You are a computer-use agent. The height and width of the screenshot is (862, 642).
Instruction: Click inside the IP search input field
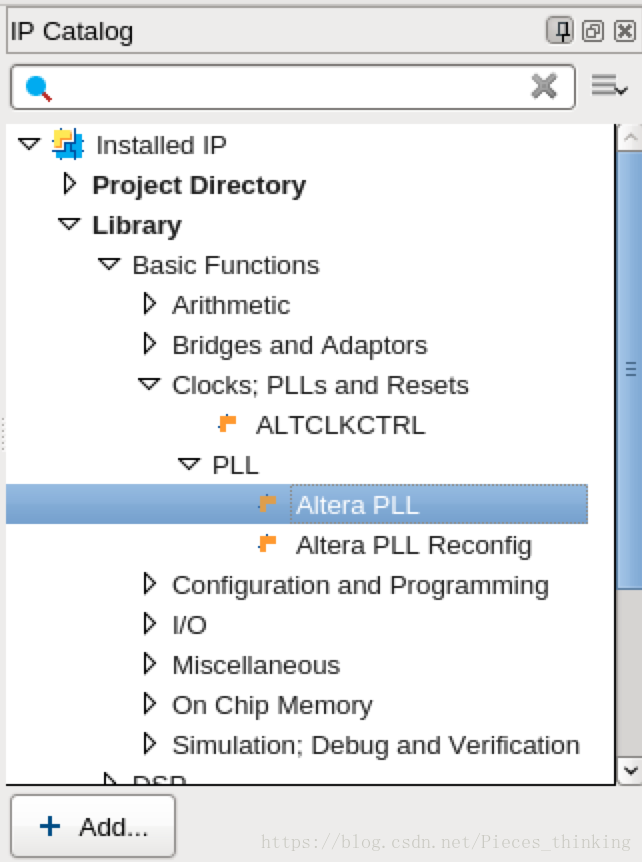[x=290, y=87]
